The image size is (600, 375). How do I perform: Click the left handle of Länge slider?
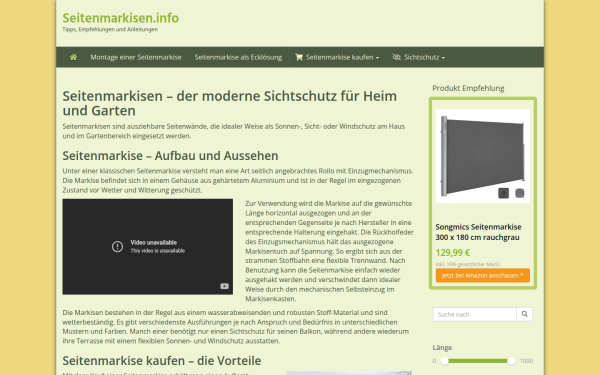444,360
